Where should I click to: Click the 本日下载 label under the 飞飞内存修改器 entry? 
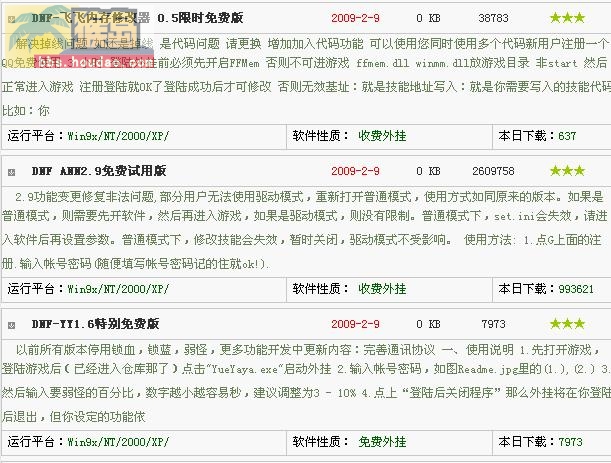527,136
